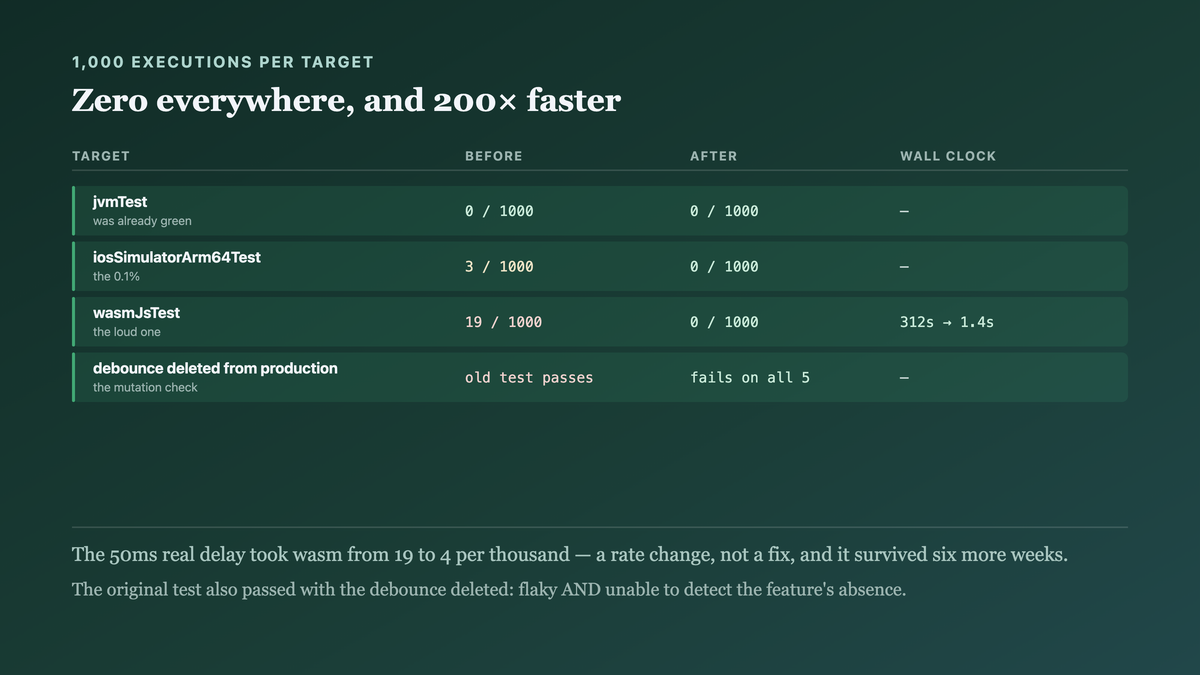The height and width of the screenshot is (675, 1200).
Task: Select the iosSimulatorArm64Test row name
Action: (177, 257)
